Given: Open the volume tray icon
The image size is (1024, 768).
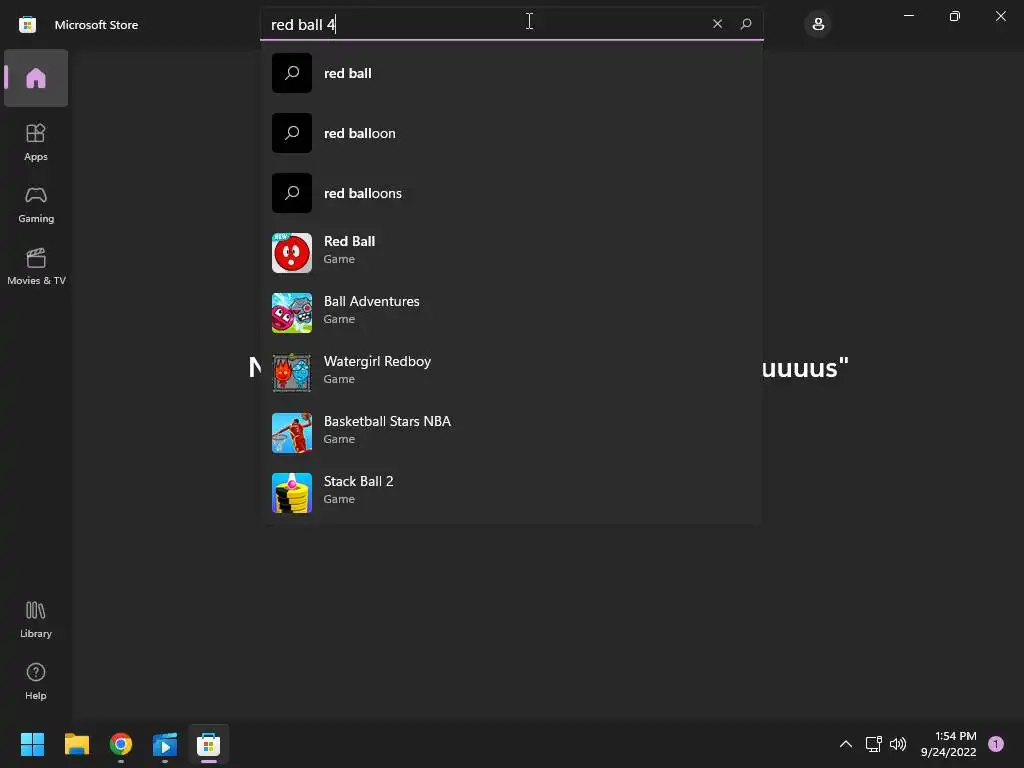Looking at the screenshot, I should [898, 744].
